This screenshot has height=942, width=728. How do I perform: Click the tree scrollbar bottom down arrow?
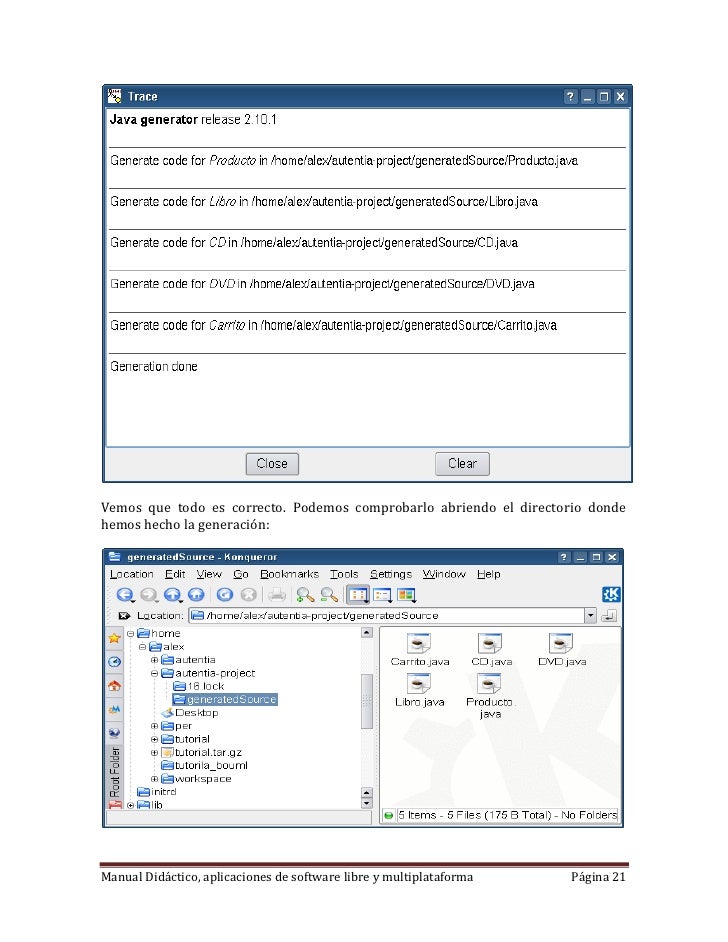click(x=366, y=804)
